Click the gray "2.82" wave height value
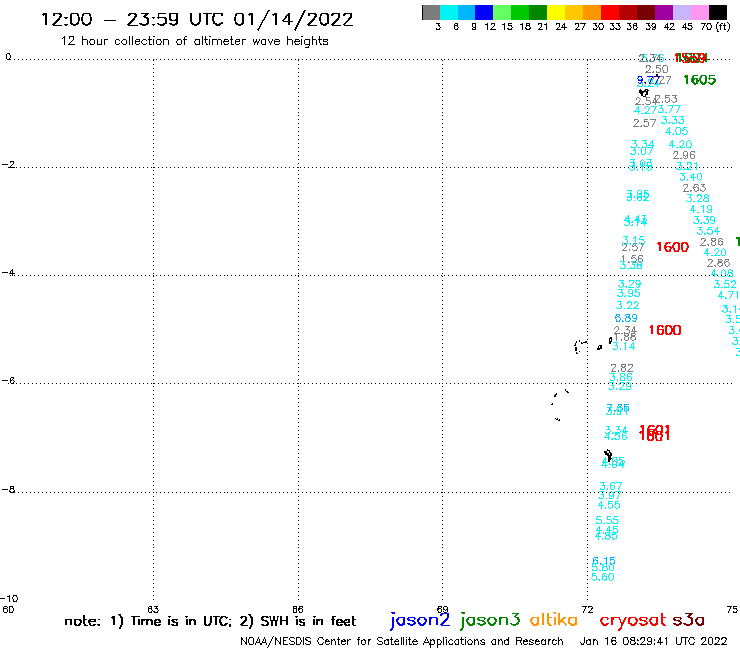Viewport: 740px width, 650px height. [x=622, y=368]
